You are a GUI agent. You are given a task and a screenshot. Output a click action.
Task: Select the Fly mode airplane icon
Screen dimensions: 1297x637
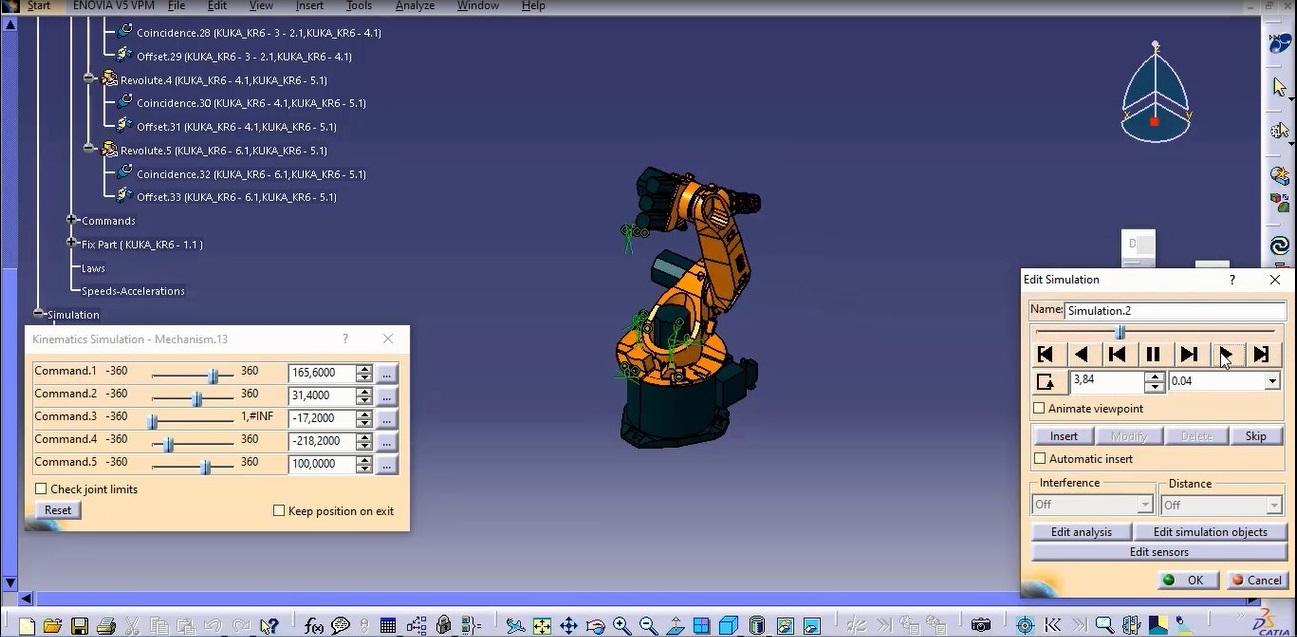[x=515, y=626]
